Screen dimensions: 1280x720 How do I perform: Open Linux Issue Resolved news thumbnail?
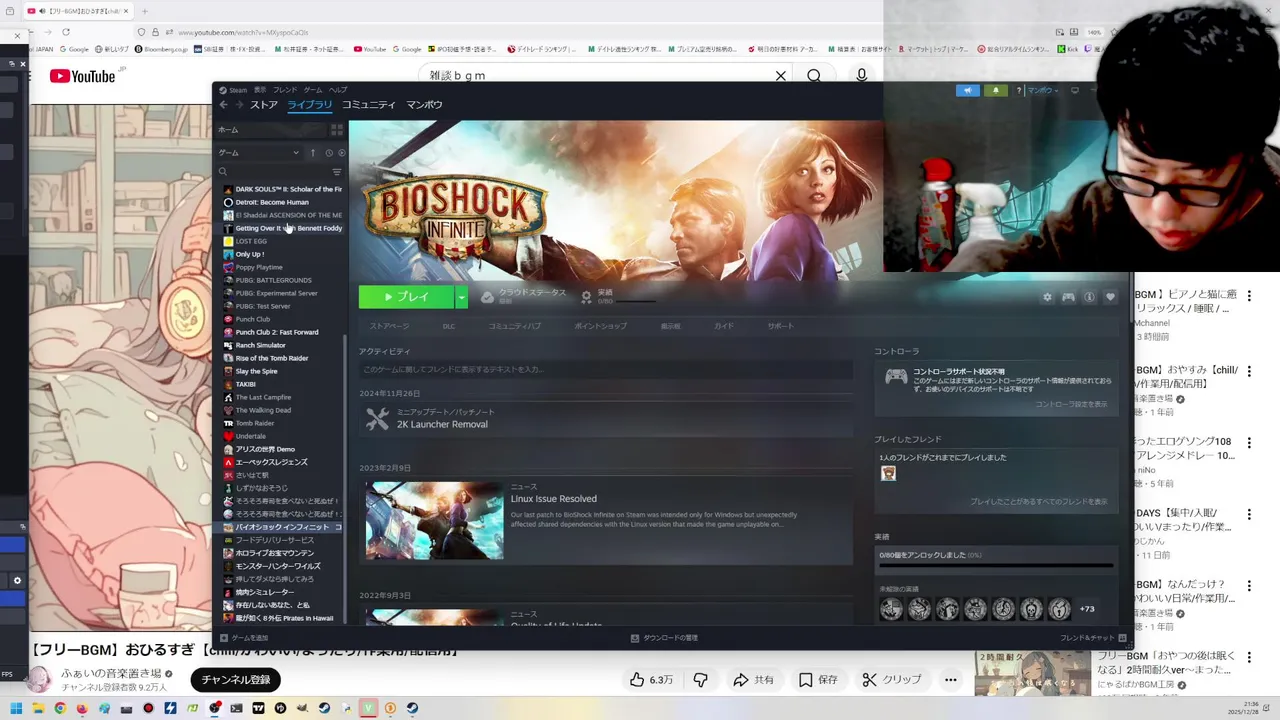pos(434,520)
